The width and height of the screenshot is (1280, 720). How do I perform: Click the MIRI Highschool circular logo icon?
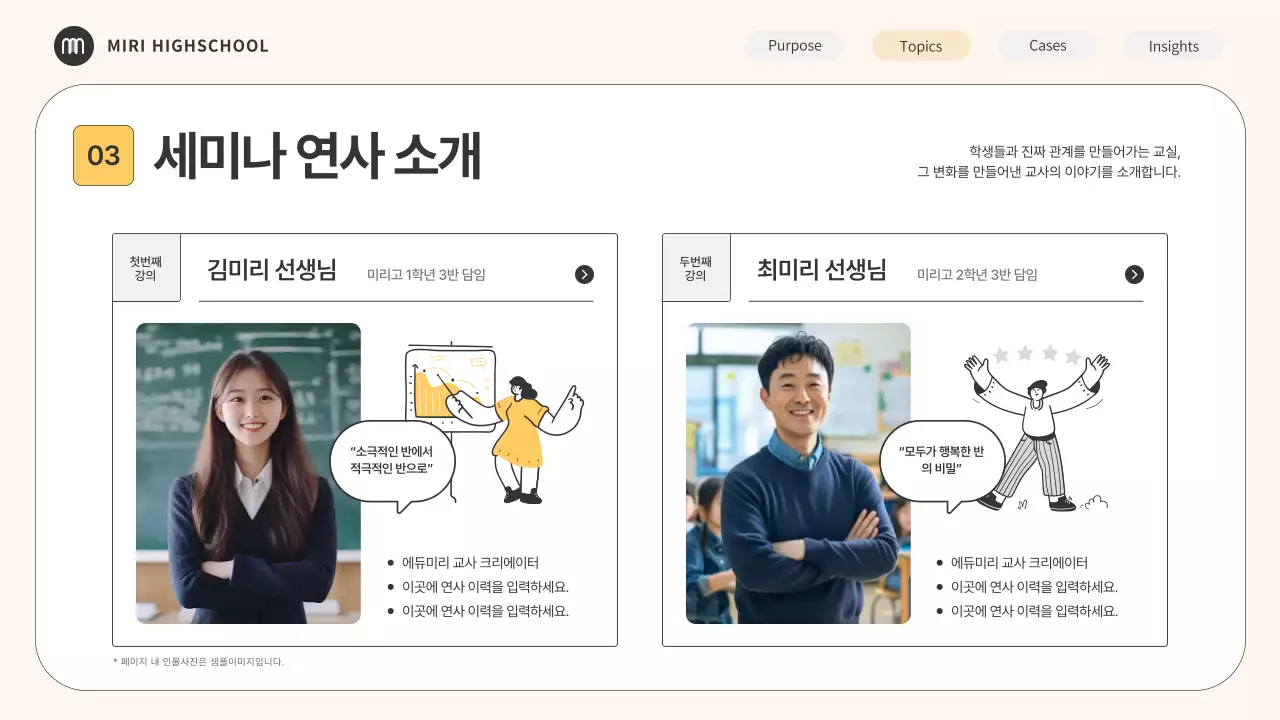[x=74, y=45]
